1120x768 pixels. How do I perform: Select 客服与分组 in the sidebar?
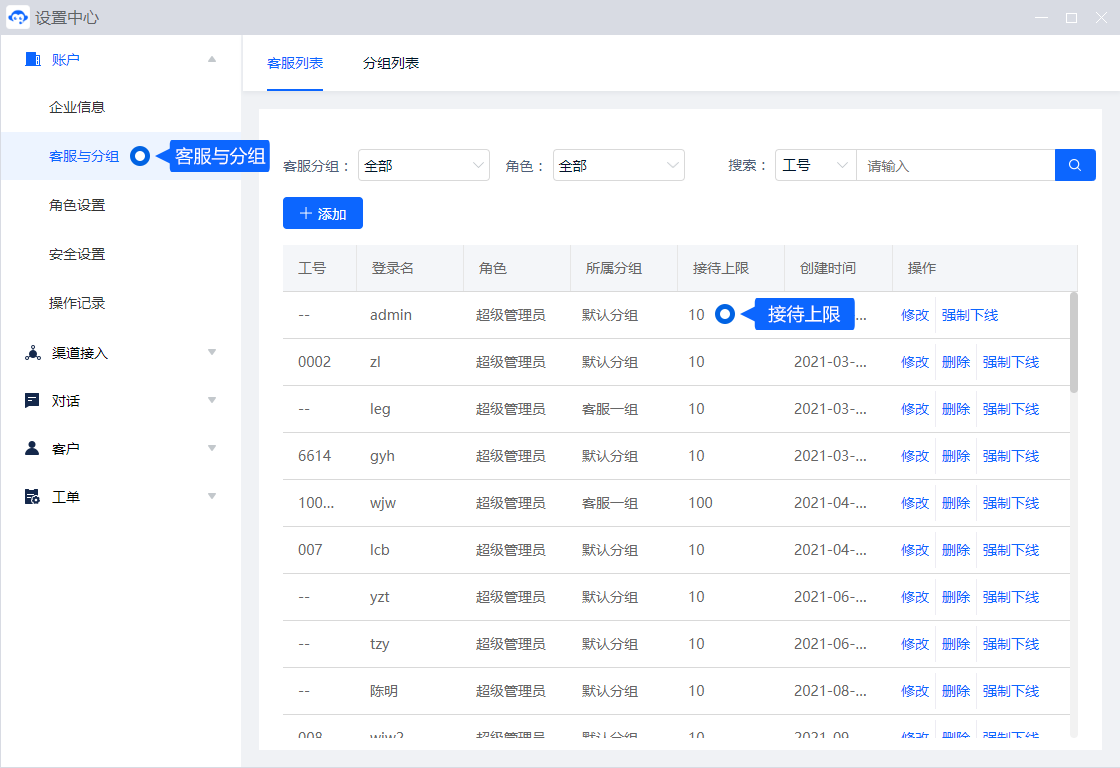pos(84,156)
